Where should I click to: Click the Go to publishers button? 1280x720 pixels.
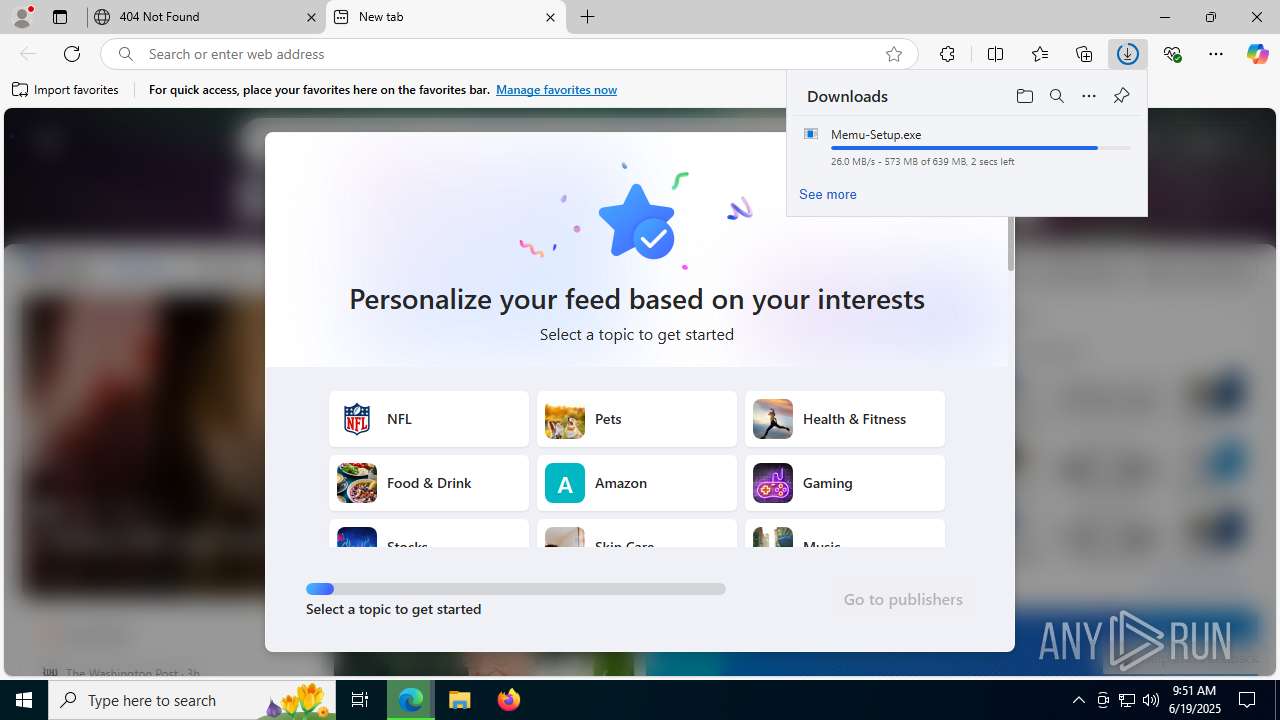(x=903, y=599)
